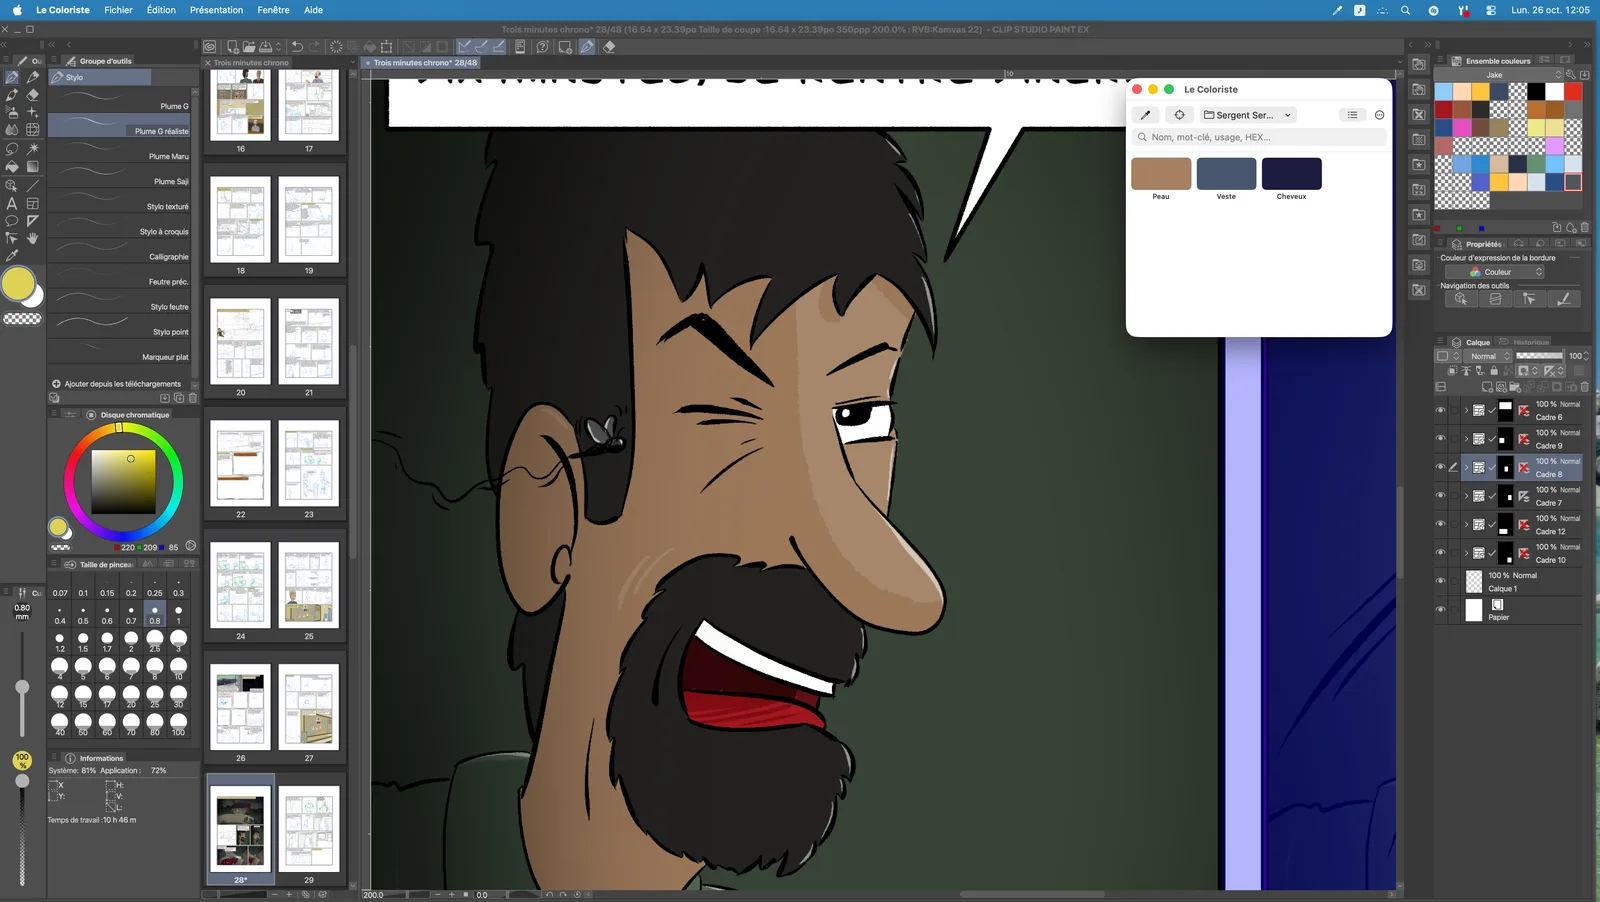Pick the Peau swatch in Le Coloriste
Viewport: 1600px width, 902px height.
[1161, 174]
